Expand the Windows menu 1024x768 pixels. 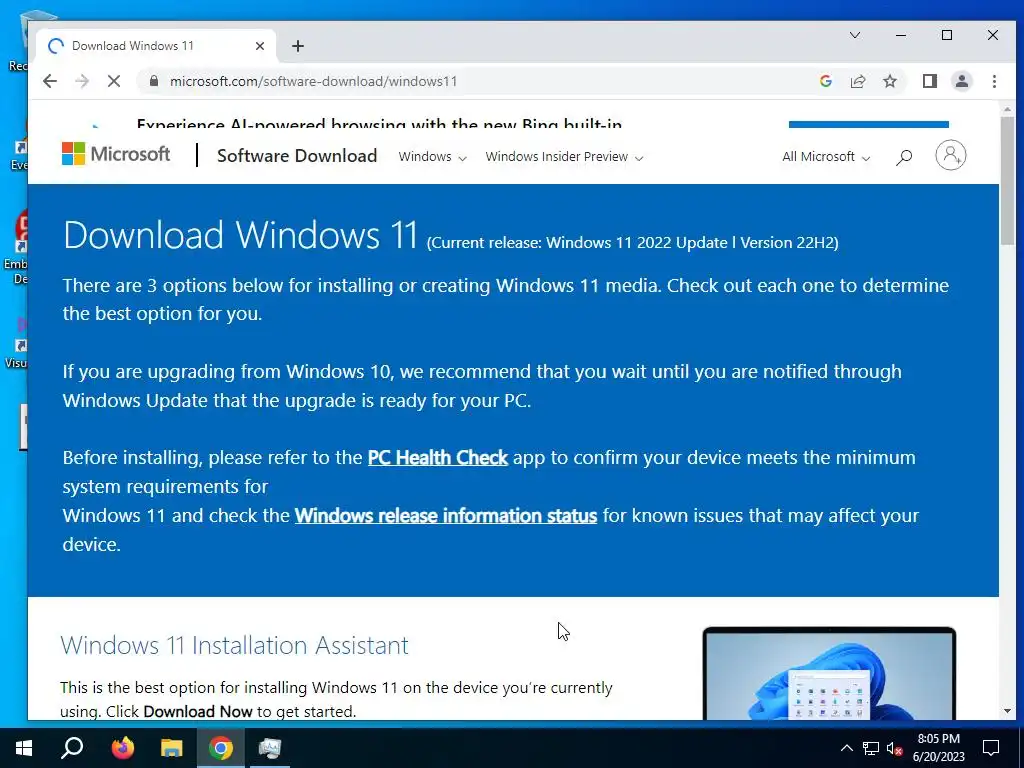click(x=432, y=157)
